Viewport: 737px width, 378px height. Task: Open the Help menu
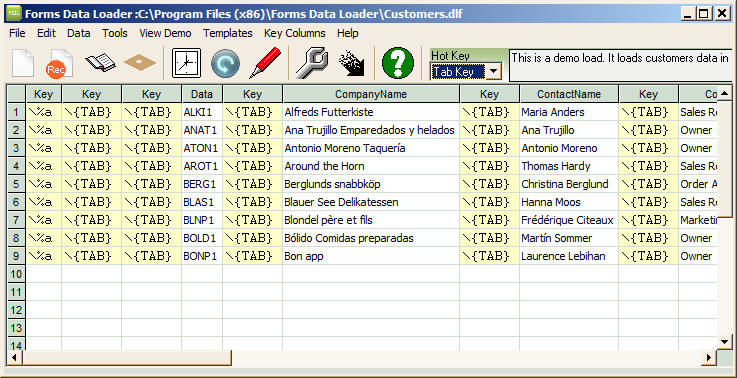click(x=347, y=33)
